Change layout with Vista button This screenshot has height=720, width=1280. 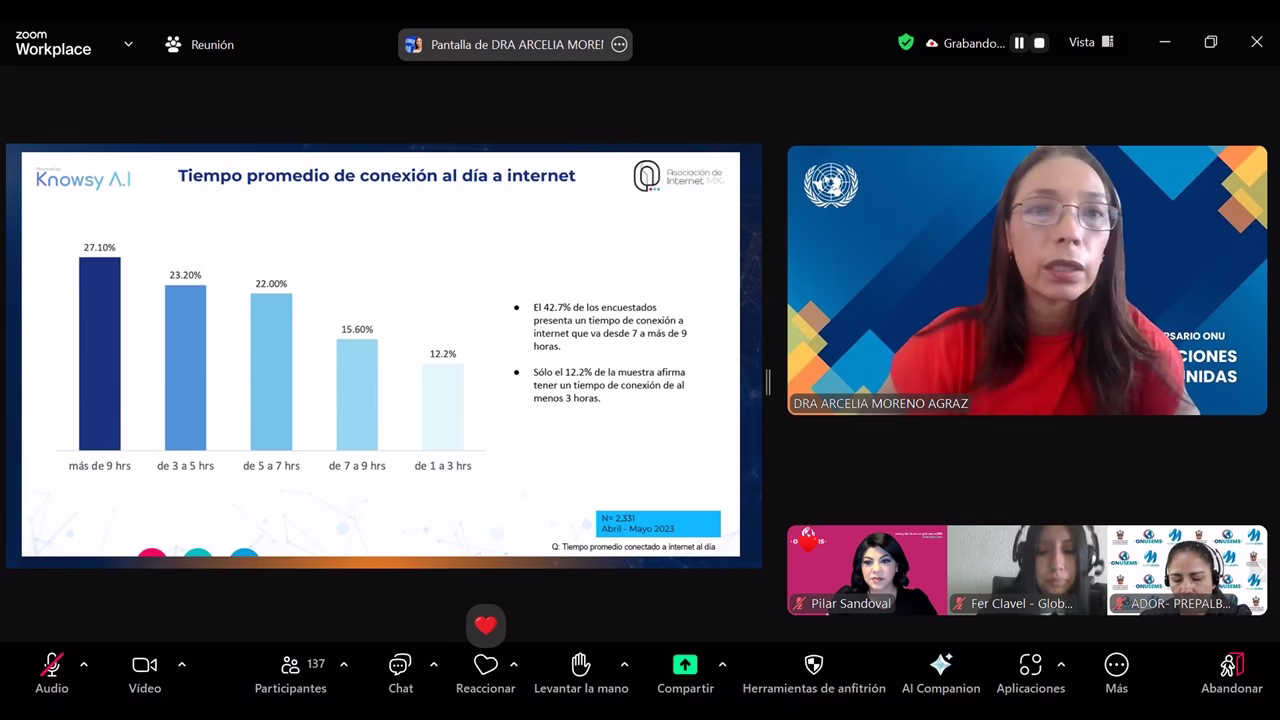click(1091, 42)
